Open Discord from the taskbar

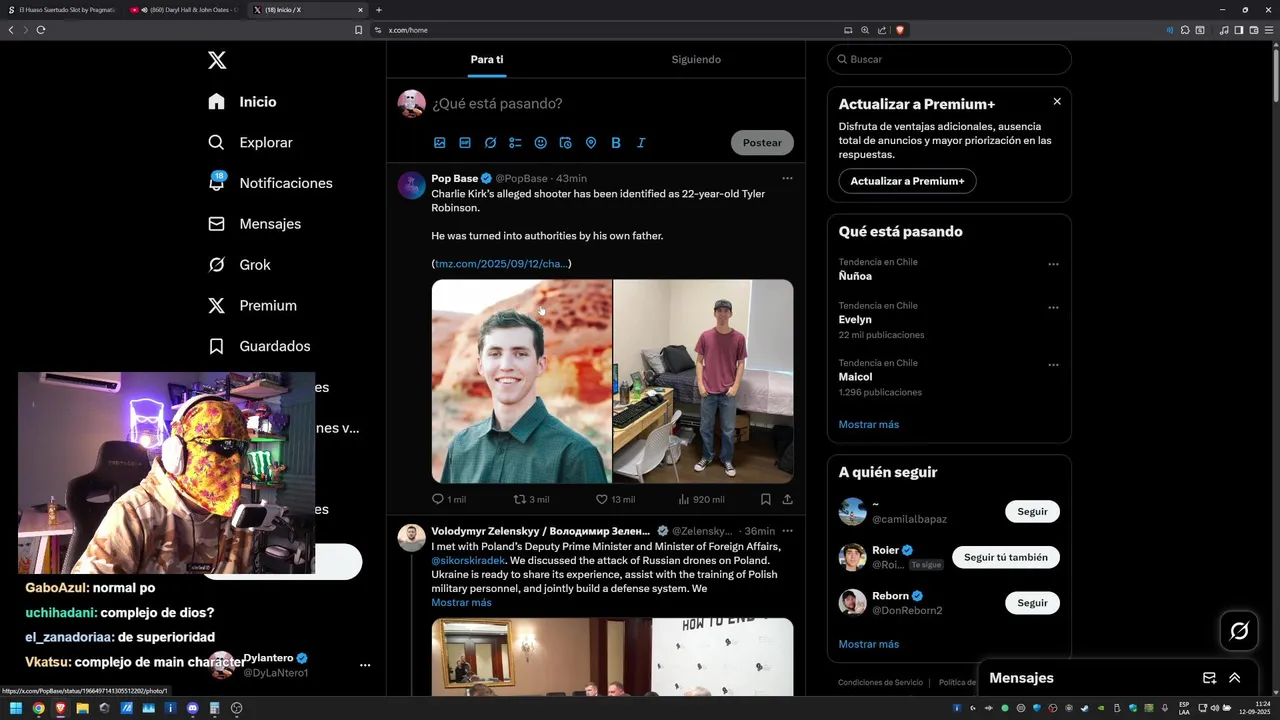(192, 708)
